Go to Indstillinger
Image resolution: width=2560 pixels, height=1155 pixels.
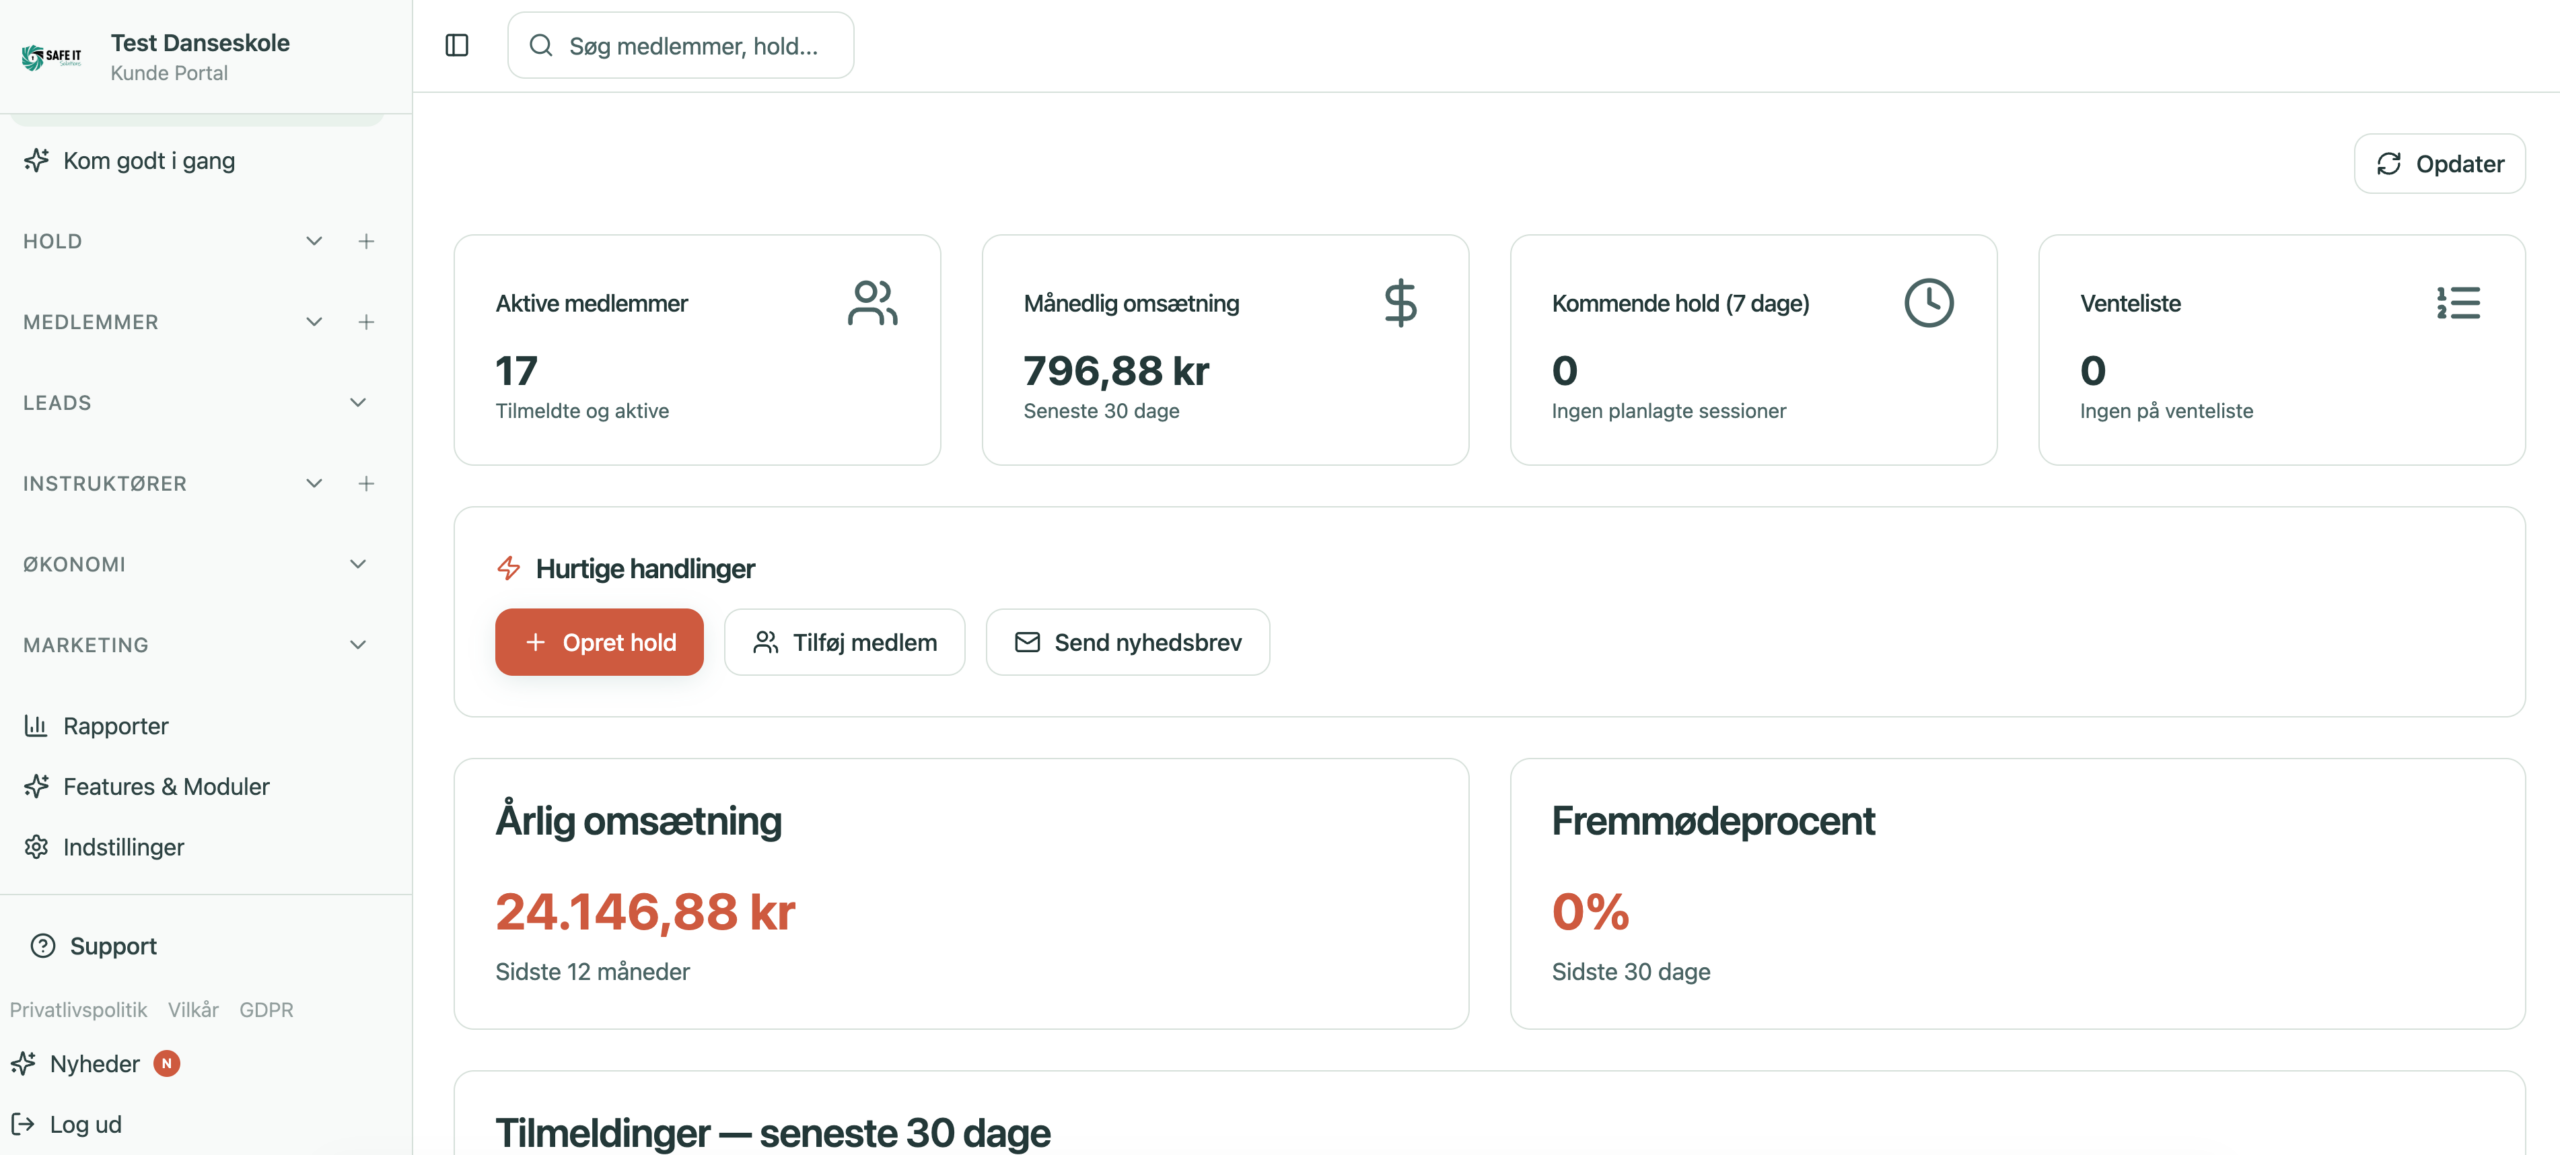(123, 847)
